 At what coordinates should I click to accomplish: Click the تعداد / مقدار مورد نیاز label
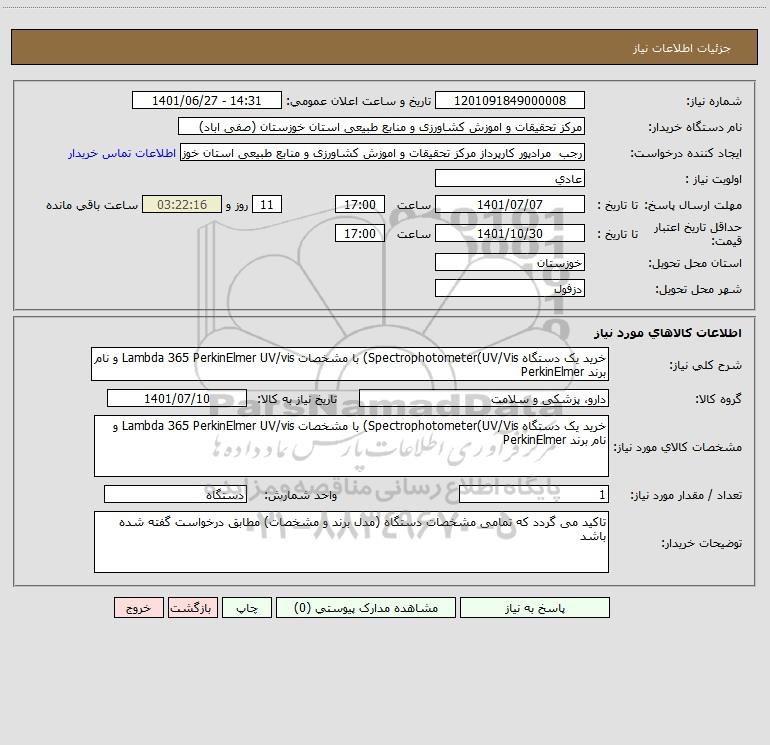686,496
